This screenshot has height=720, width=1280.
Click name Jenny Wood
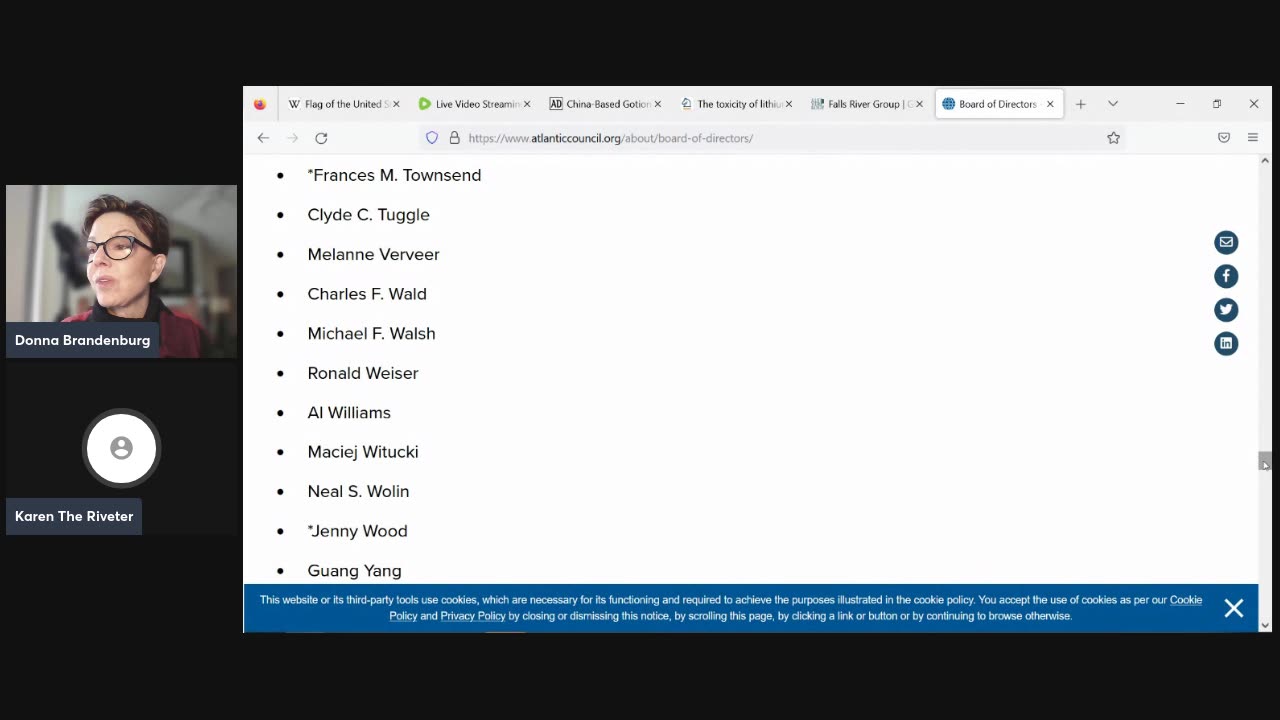(360, 531)
